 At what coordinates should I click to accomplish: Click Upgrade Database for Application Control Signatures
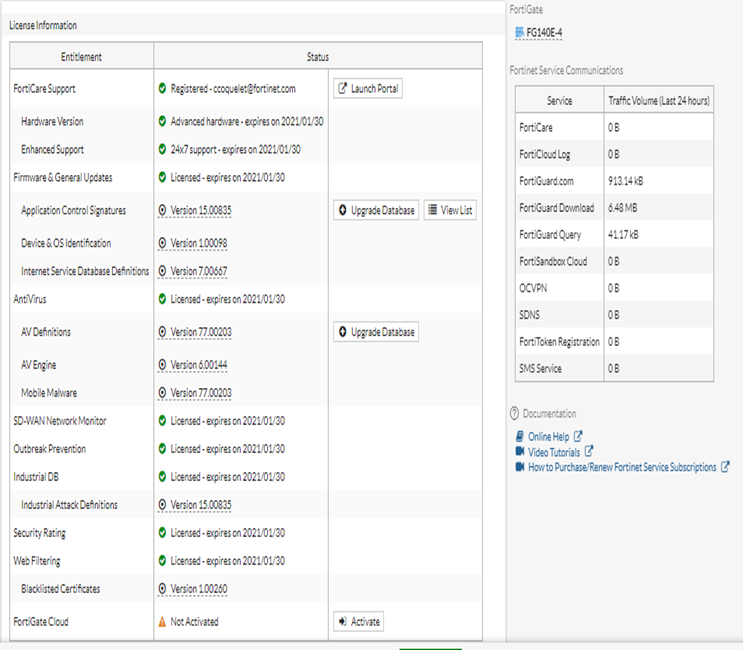375,211
